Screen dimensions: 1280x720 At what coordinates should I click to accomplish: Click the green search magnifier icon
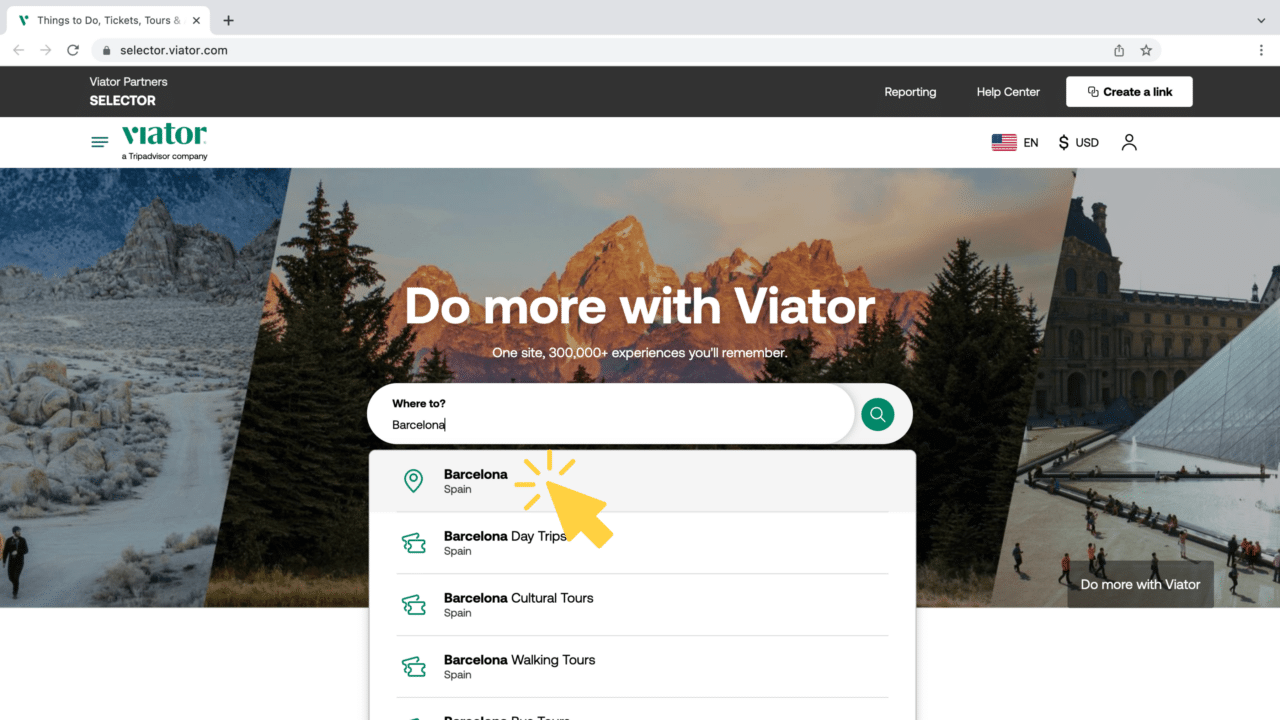877,414
